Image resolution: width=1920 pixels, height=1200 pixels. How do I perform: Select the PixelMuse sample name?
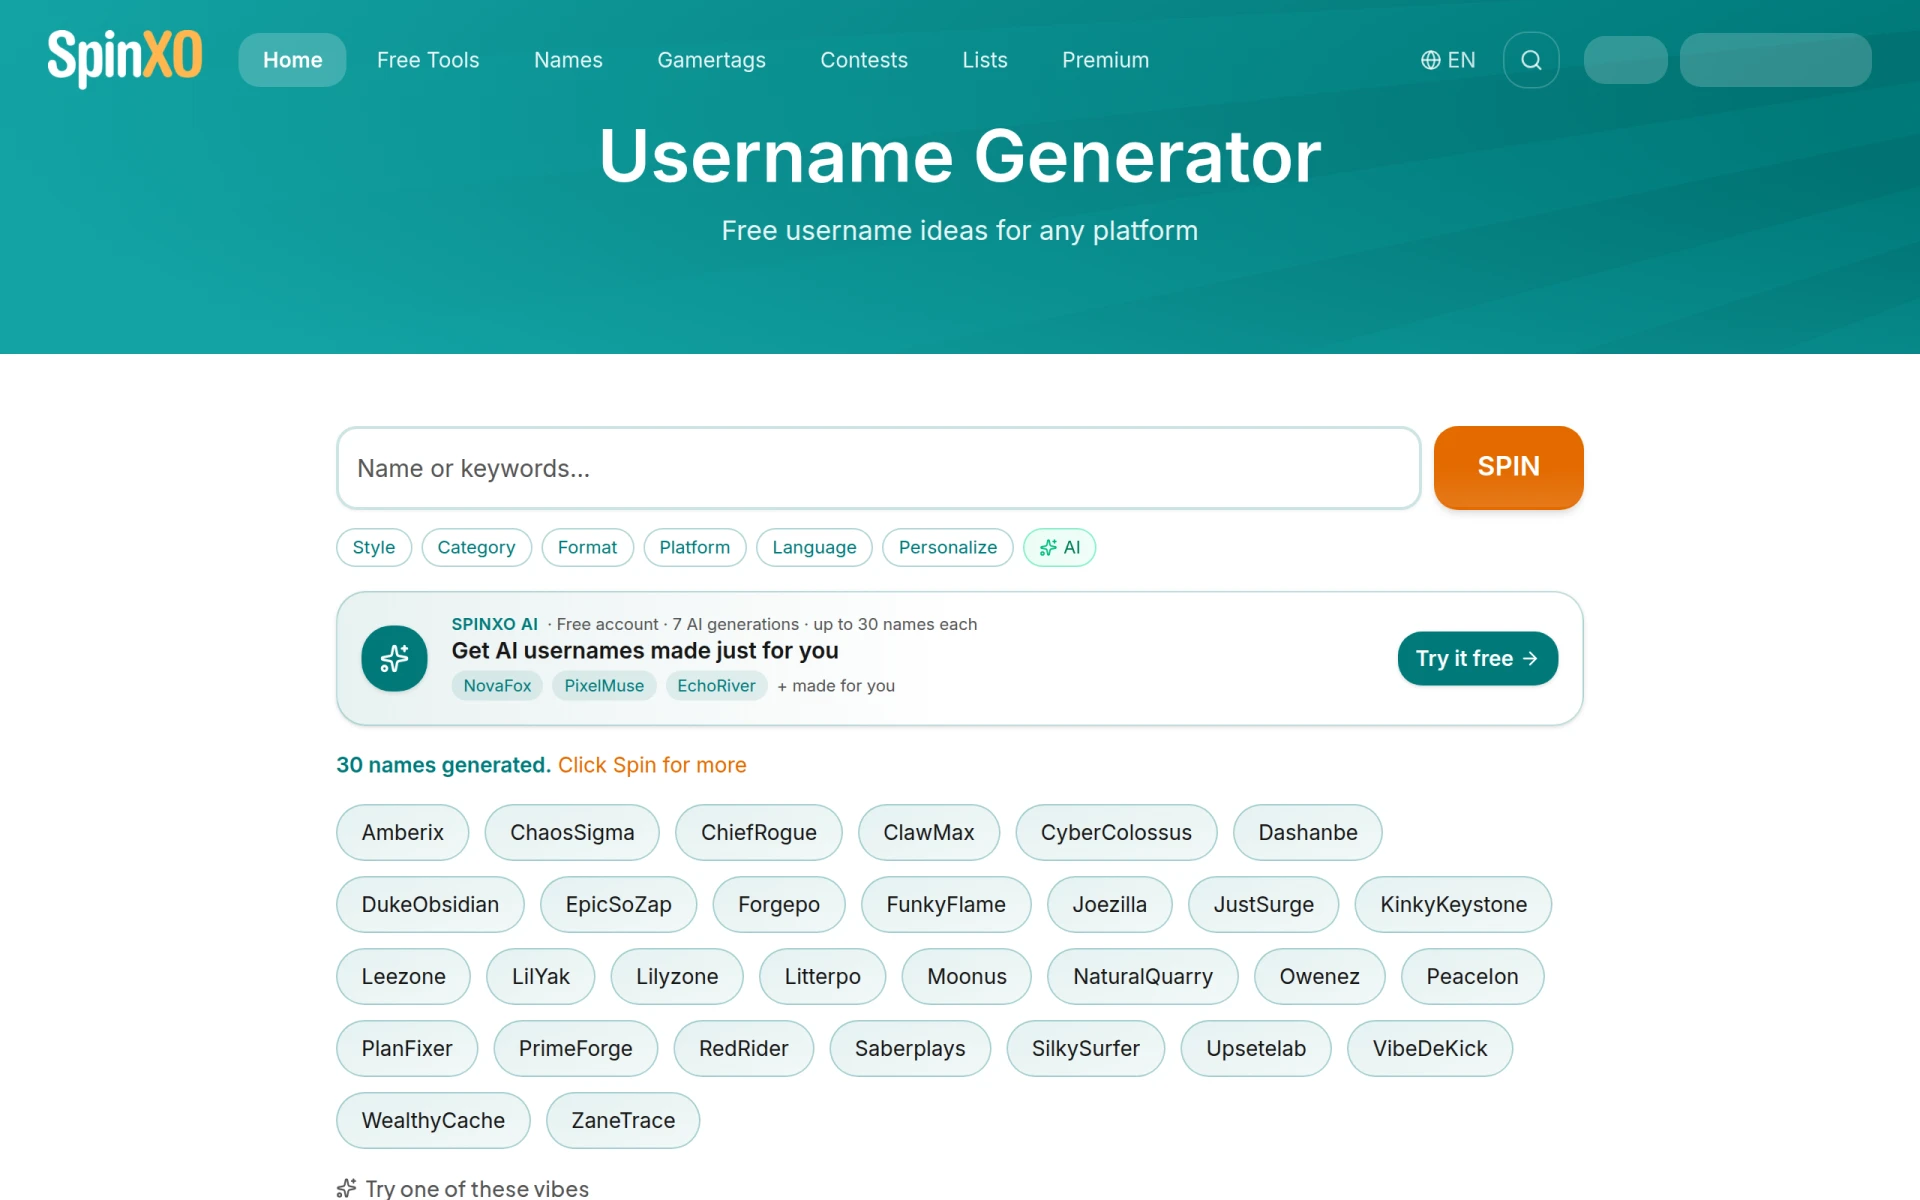604,686
